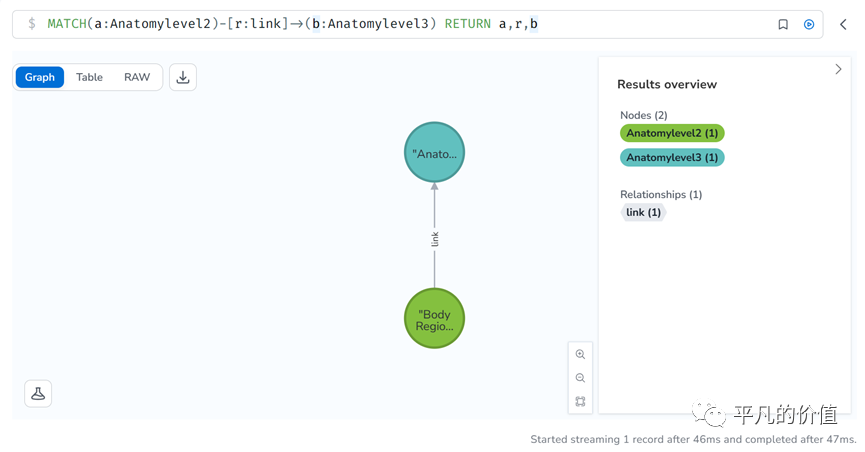865x452 pixels.
Task: Fit graph to screen
Action: (x=580, y=401)
